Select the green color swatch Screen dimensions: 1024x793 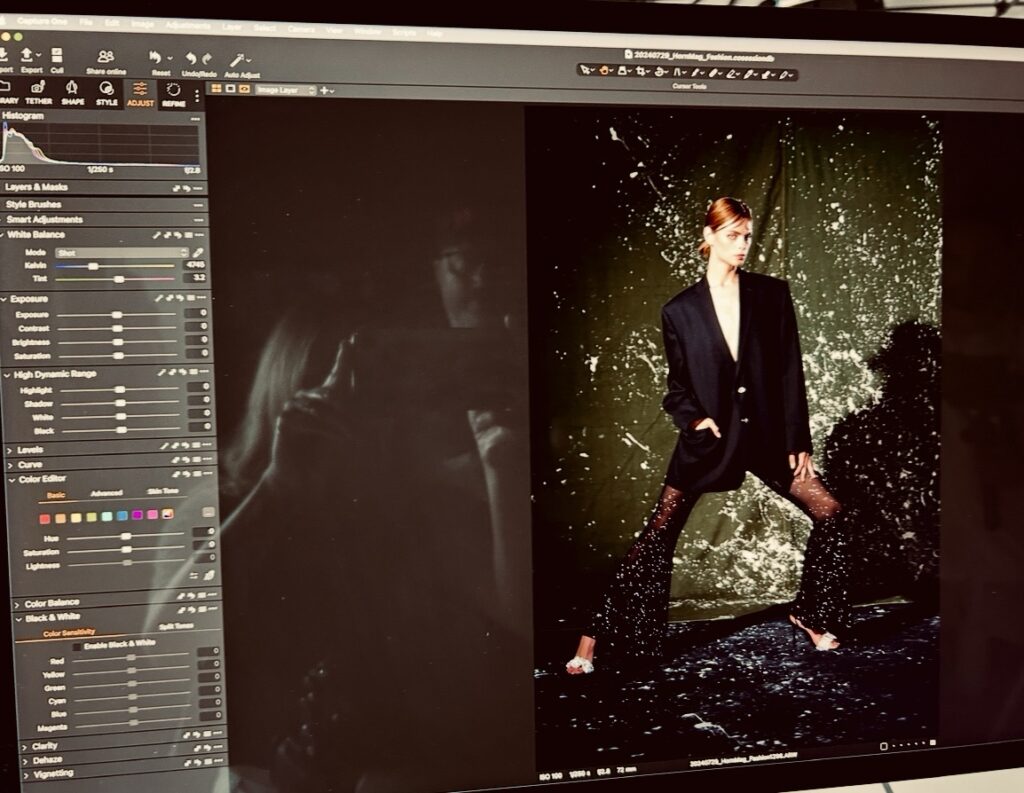coord(91,517)
